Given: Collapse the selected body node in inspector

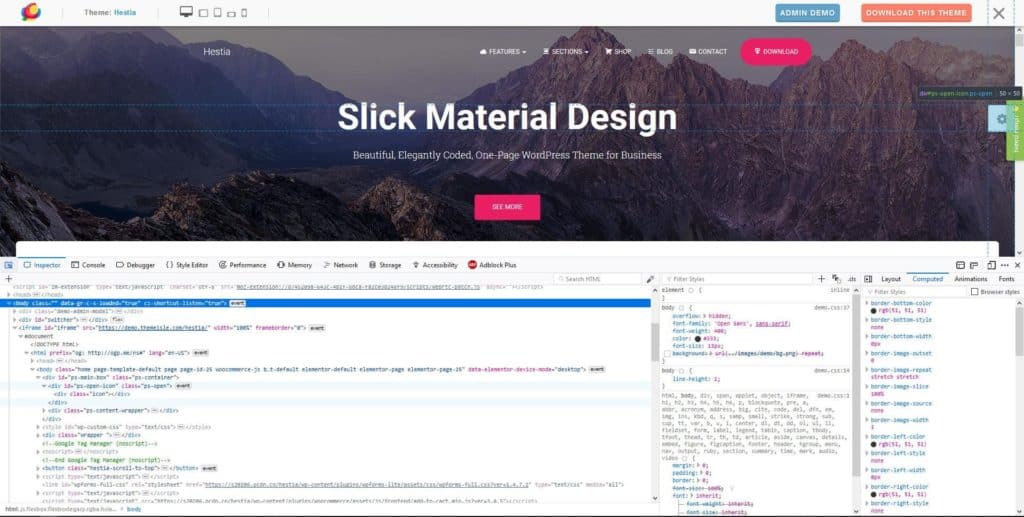Looking at the screenshot, I should click(8, 303).
